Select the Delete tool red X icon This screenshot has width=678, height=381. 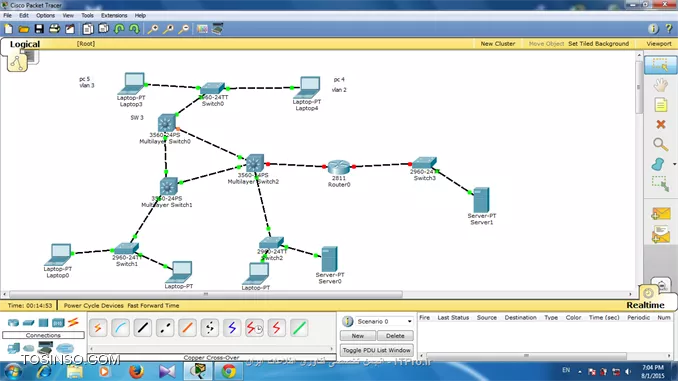coord(660,125)
